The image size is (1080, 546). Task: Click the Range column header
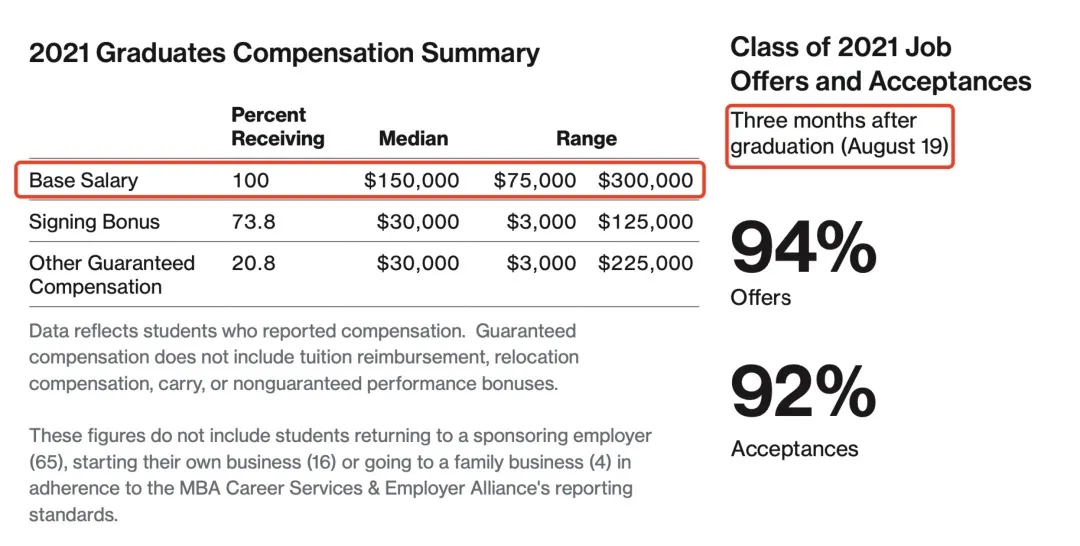[586, 139]
